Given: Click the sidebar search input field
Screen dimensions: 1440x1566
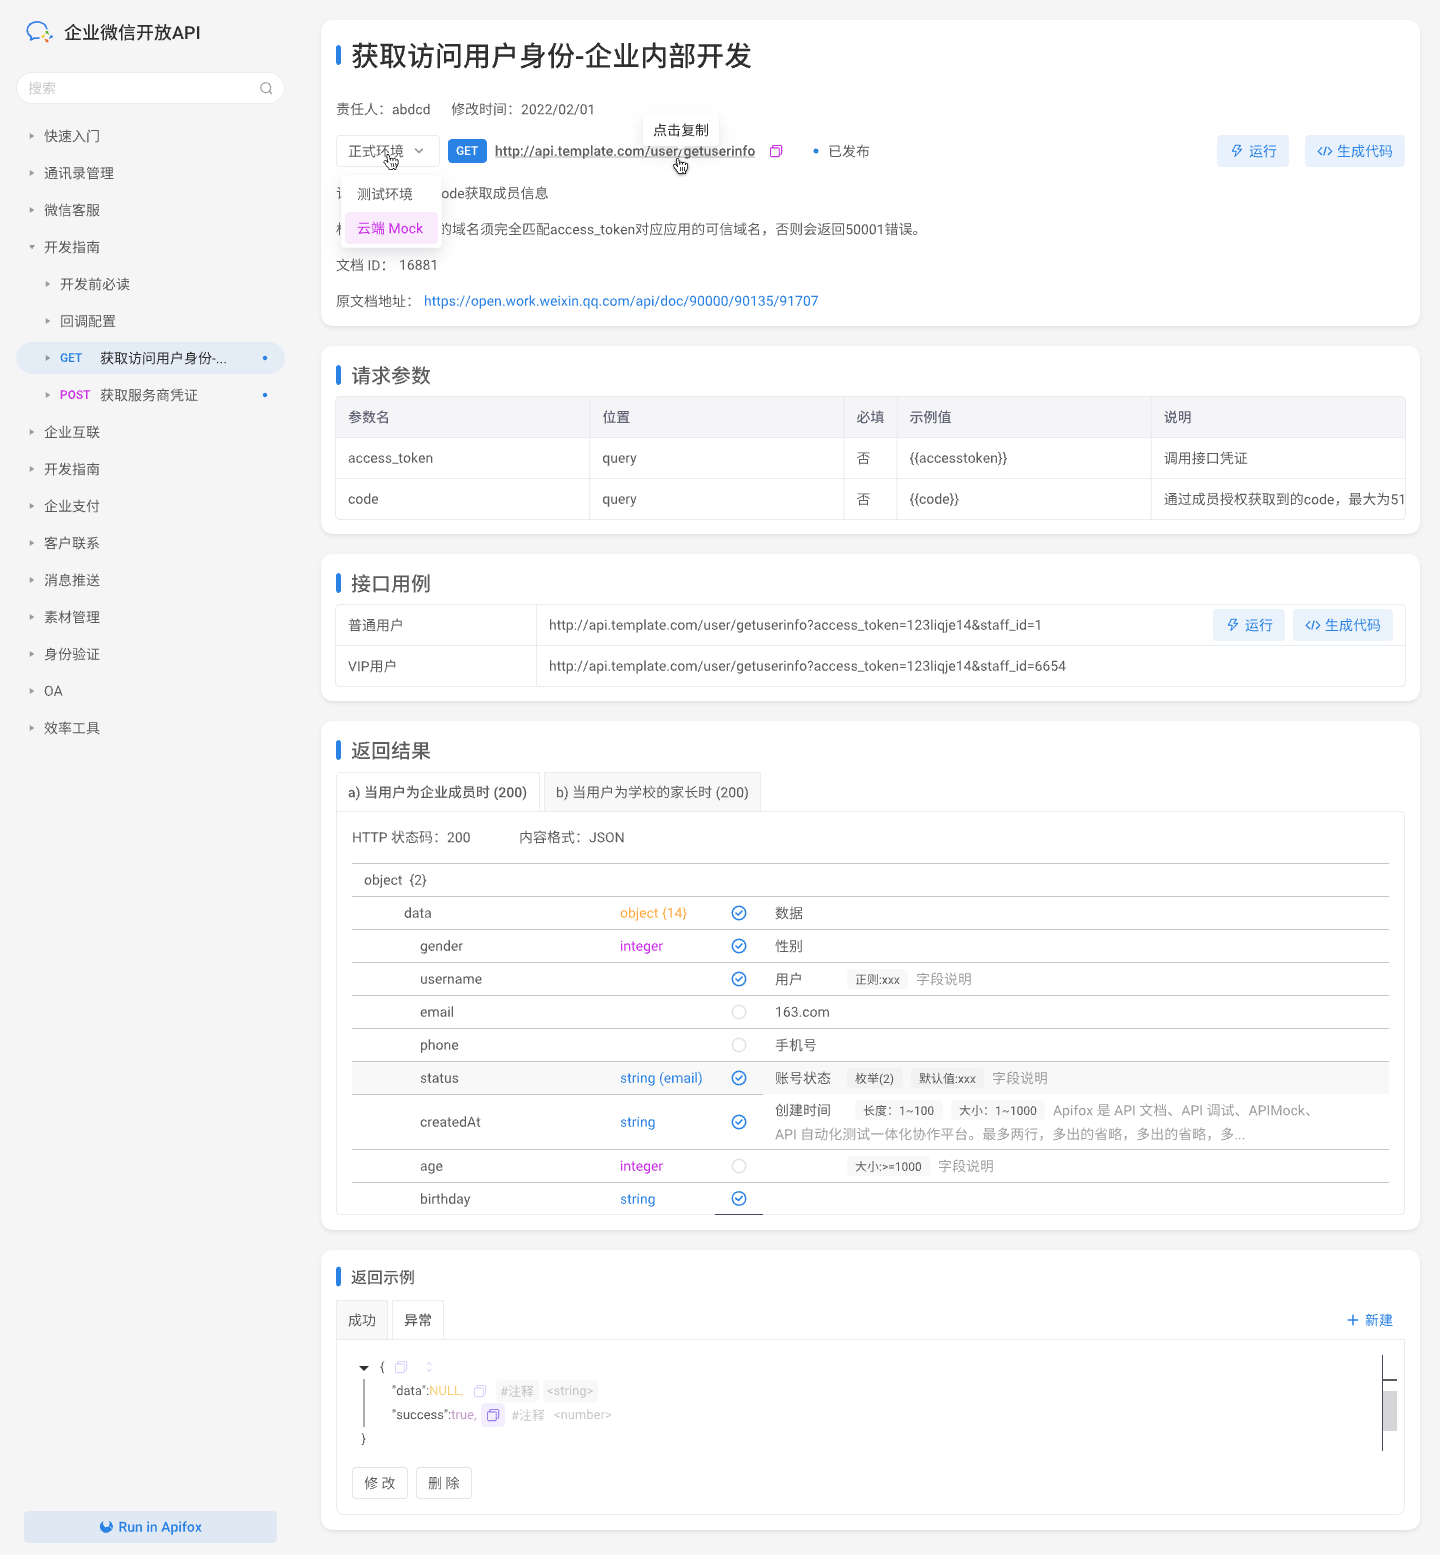Looking at the screenshot, I should (140, 88).
